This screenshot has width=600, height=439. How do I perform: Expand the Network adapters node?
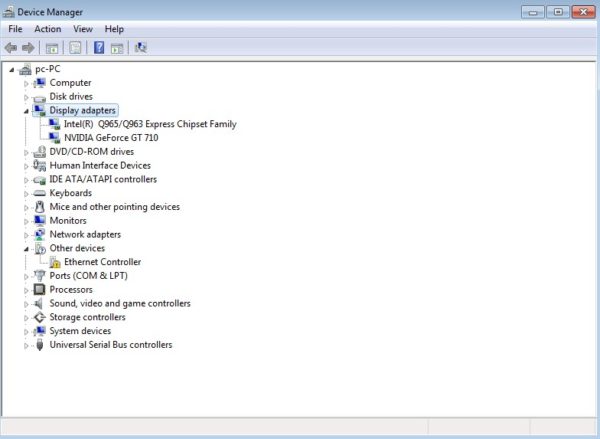(27, 235)
